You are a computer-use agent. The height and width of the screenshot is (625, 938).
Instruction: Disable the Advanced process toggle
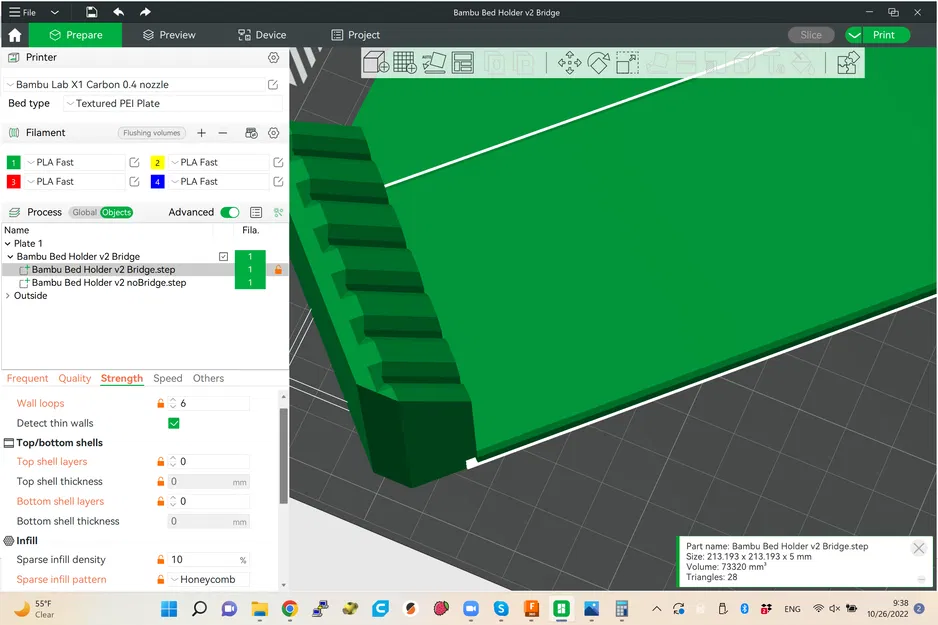(229, 212)
